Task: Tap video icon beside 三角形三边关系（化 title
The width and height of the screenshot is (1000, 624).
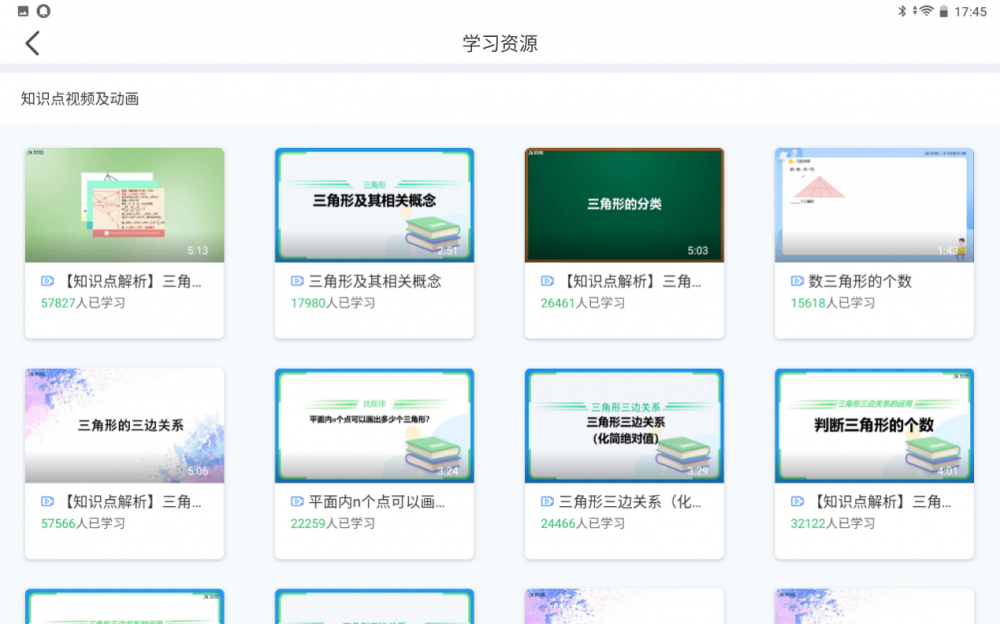Action: tap(547, 501)
